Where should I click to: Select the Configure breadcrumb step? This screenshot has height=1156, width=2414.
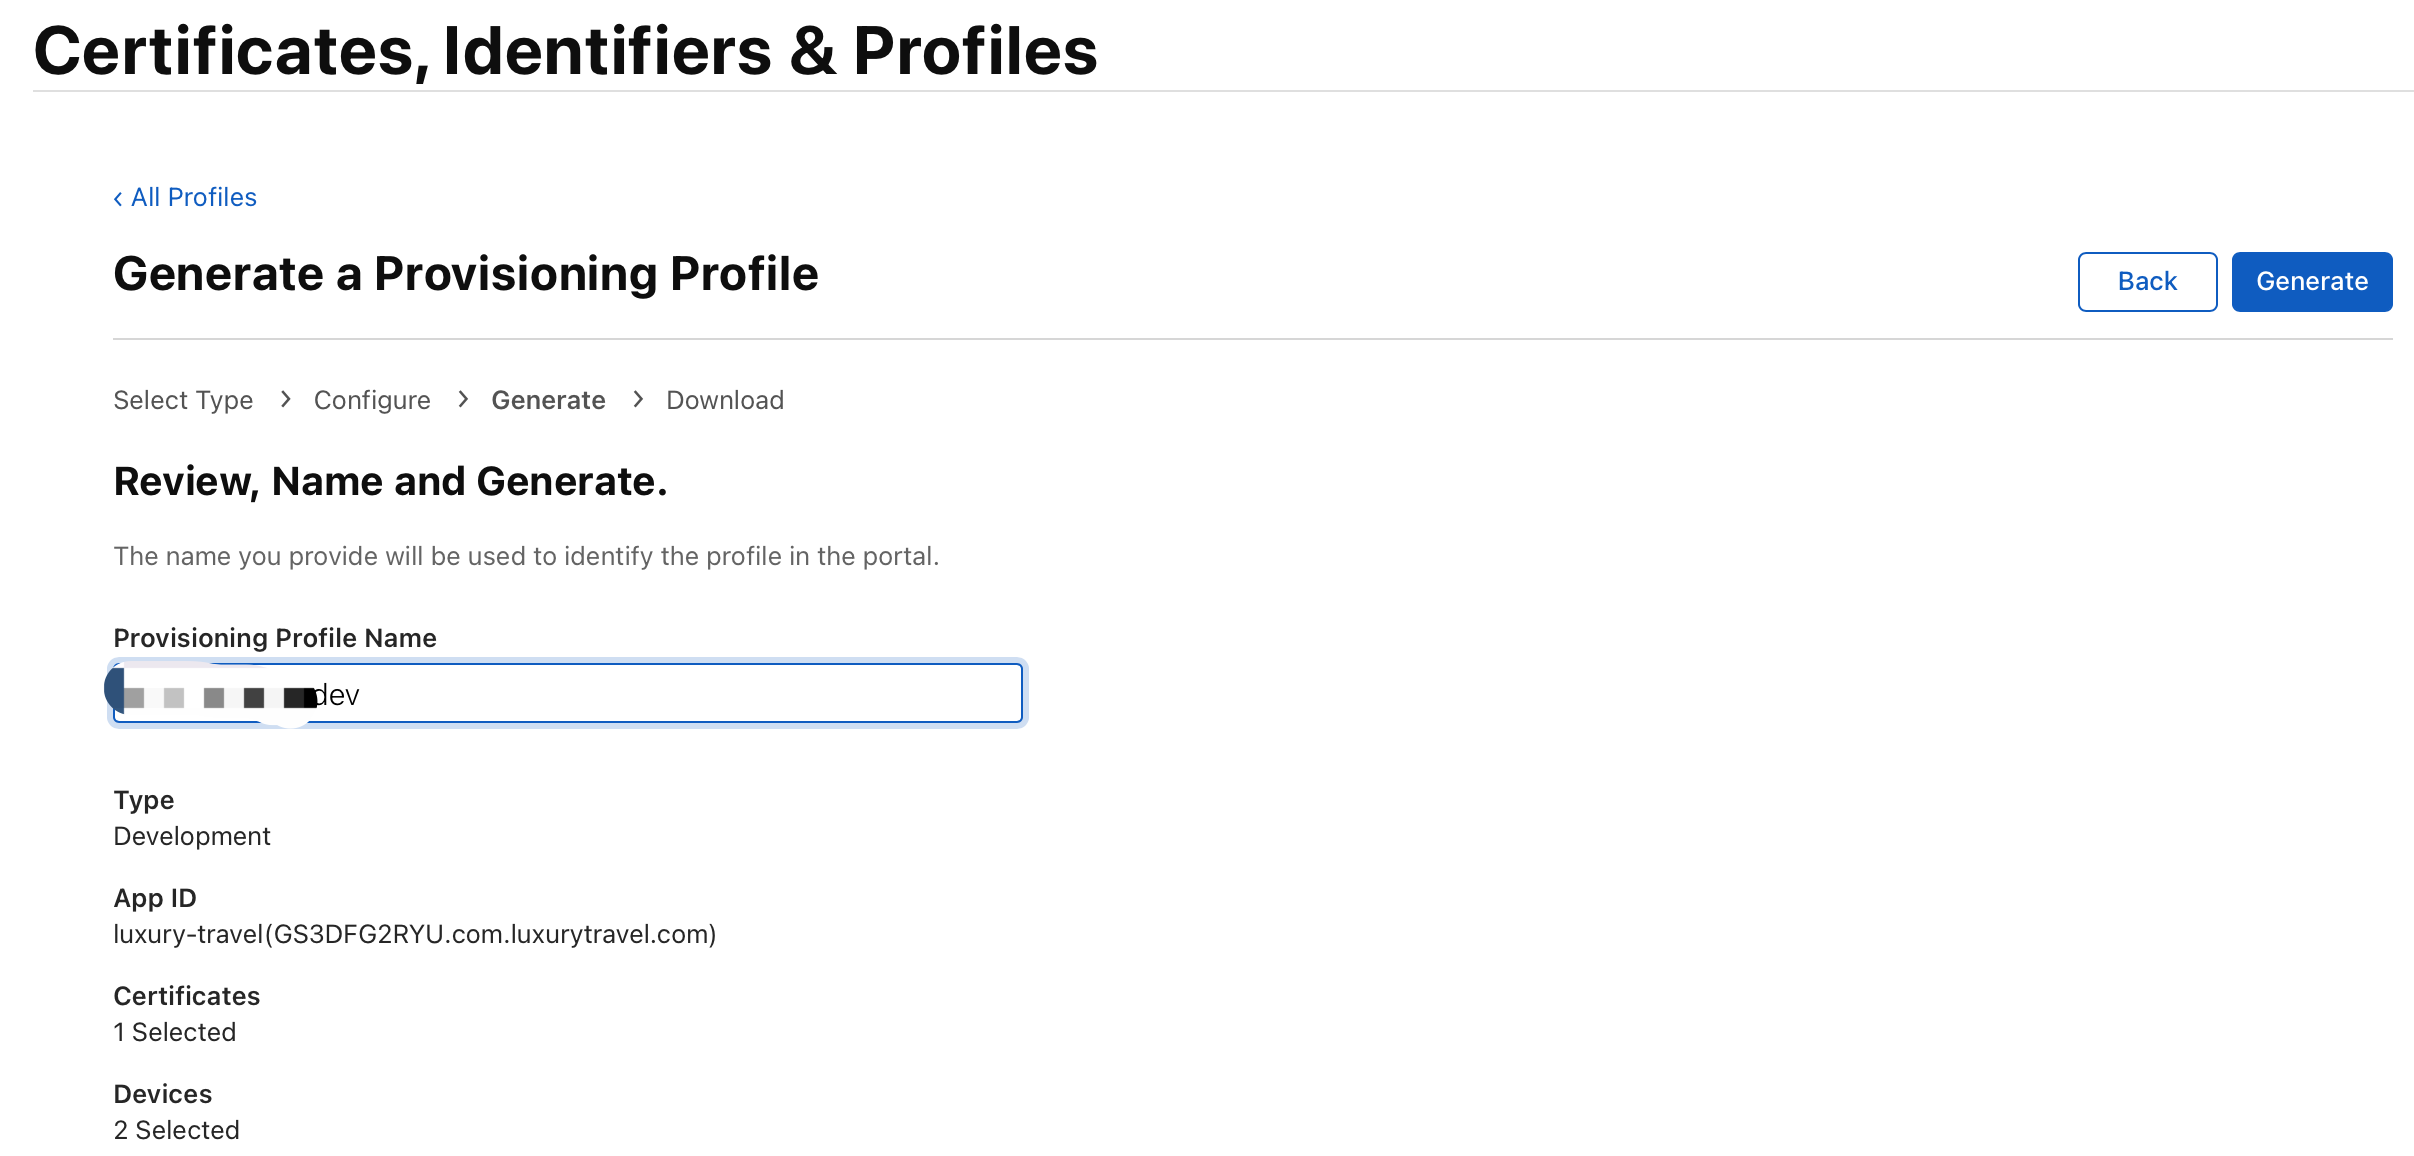click(372, 400)
